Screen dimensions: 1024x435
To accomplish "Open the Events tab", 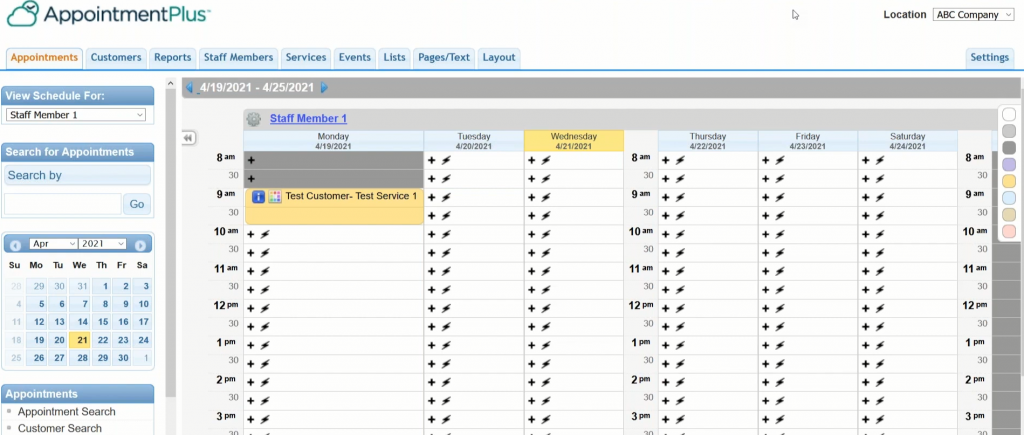I will [355, 57].
